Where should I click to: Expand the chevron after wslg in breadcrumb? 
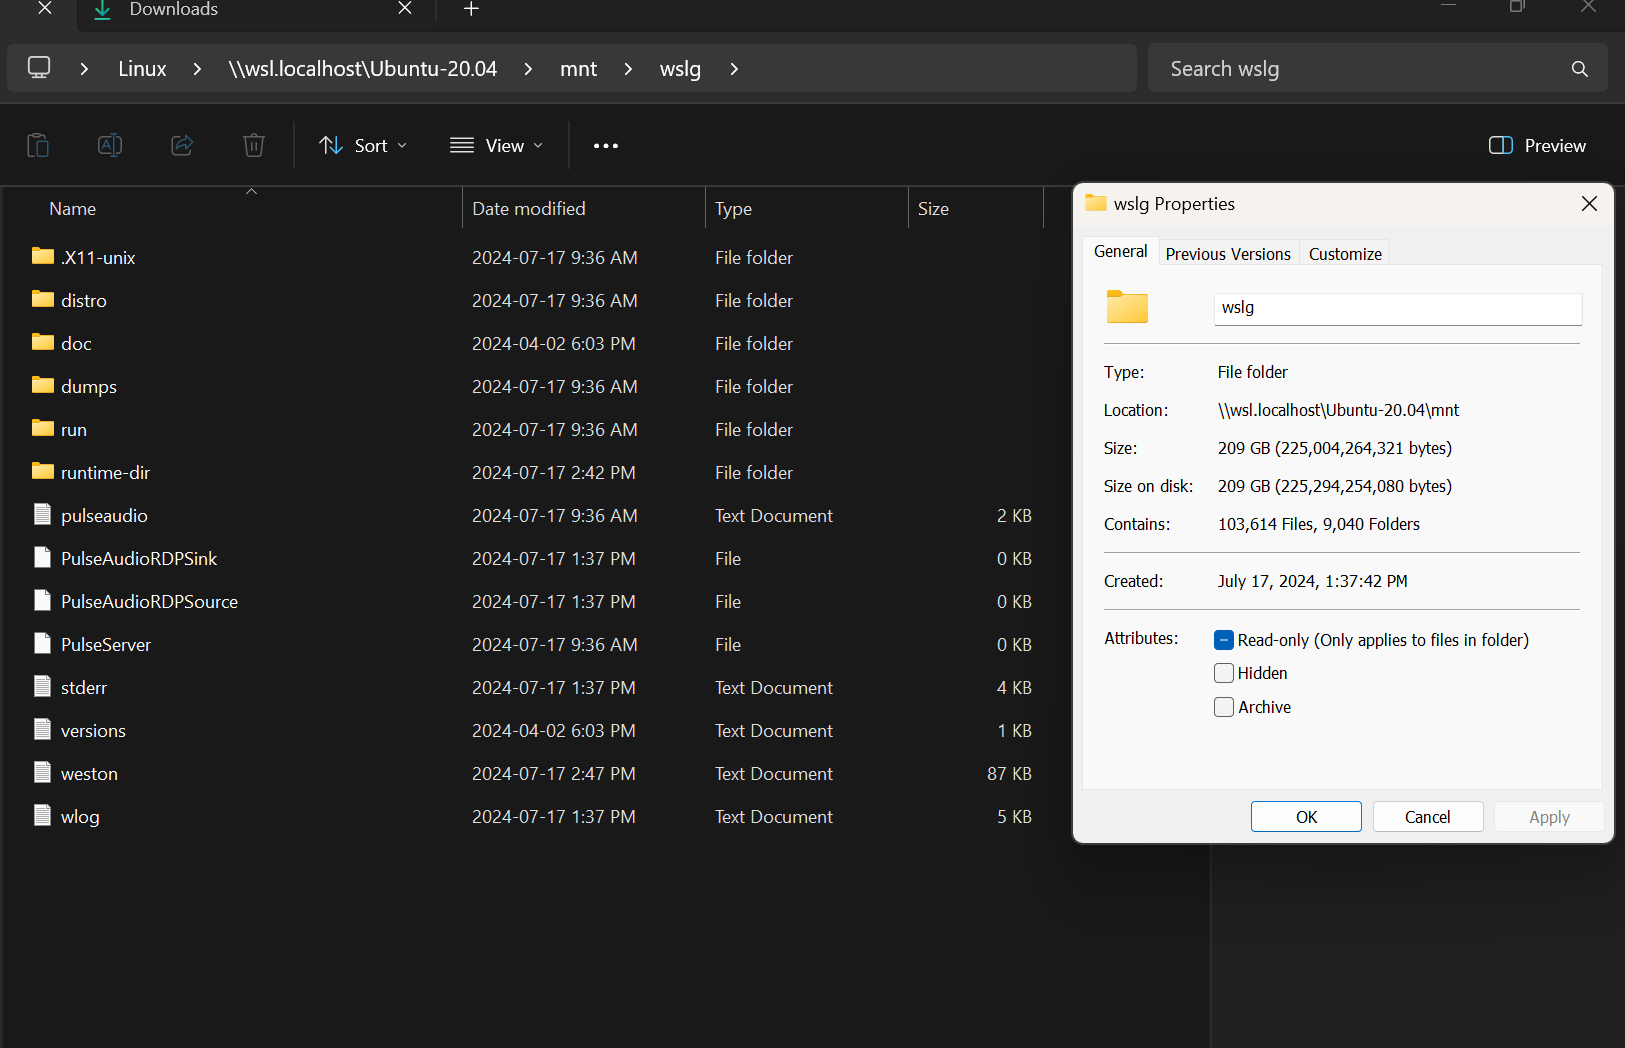734,69
